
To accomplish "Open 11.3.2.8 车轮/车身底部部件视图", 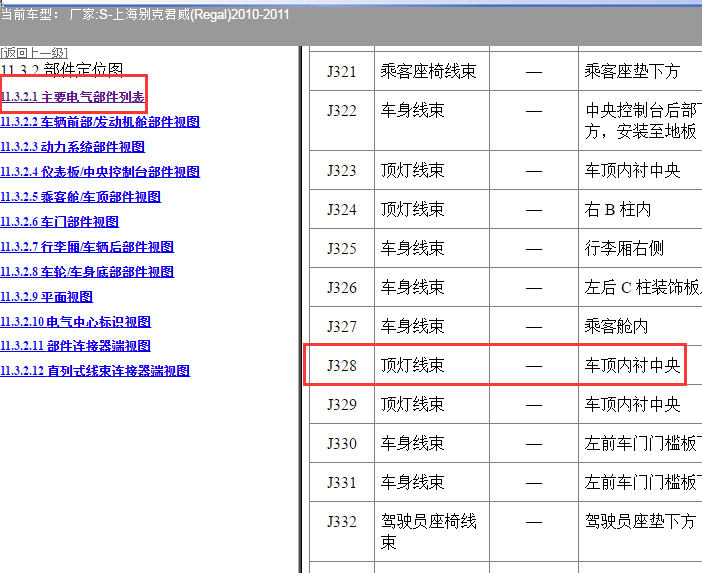I will point(87,272).
